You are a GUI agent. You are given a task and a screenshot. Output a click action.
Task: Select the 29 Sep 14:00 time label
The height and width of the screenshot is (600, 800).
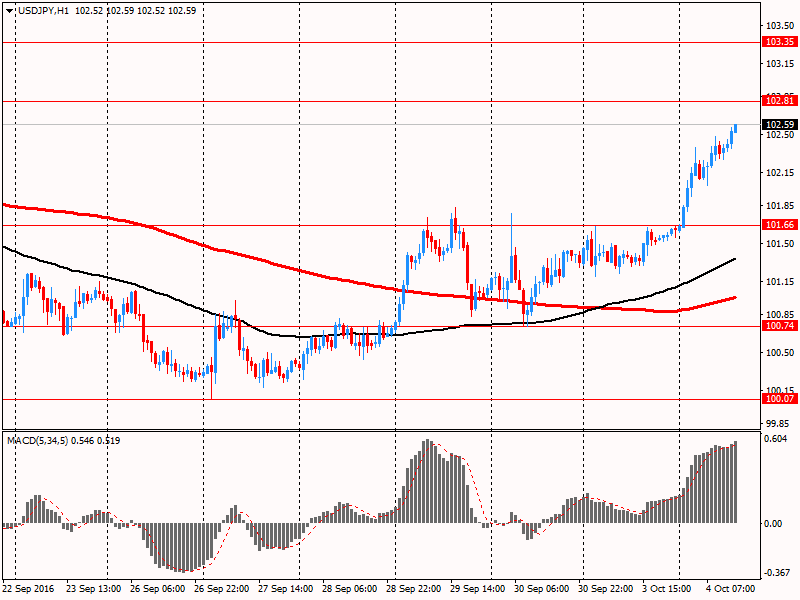[x=478, y=589]
